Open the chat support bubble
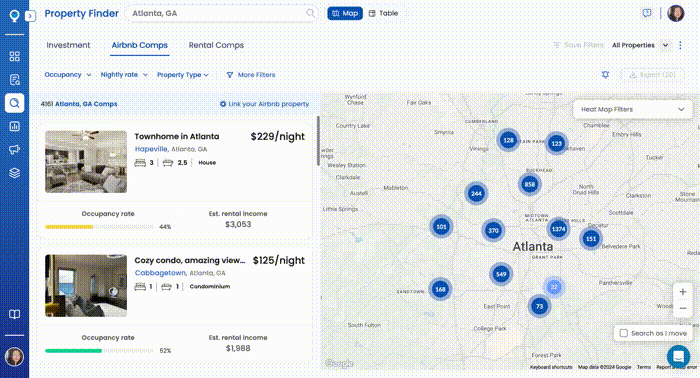The width and height of the screenshot is (700, 378). pyautogui.click(x=679, y=357)
